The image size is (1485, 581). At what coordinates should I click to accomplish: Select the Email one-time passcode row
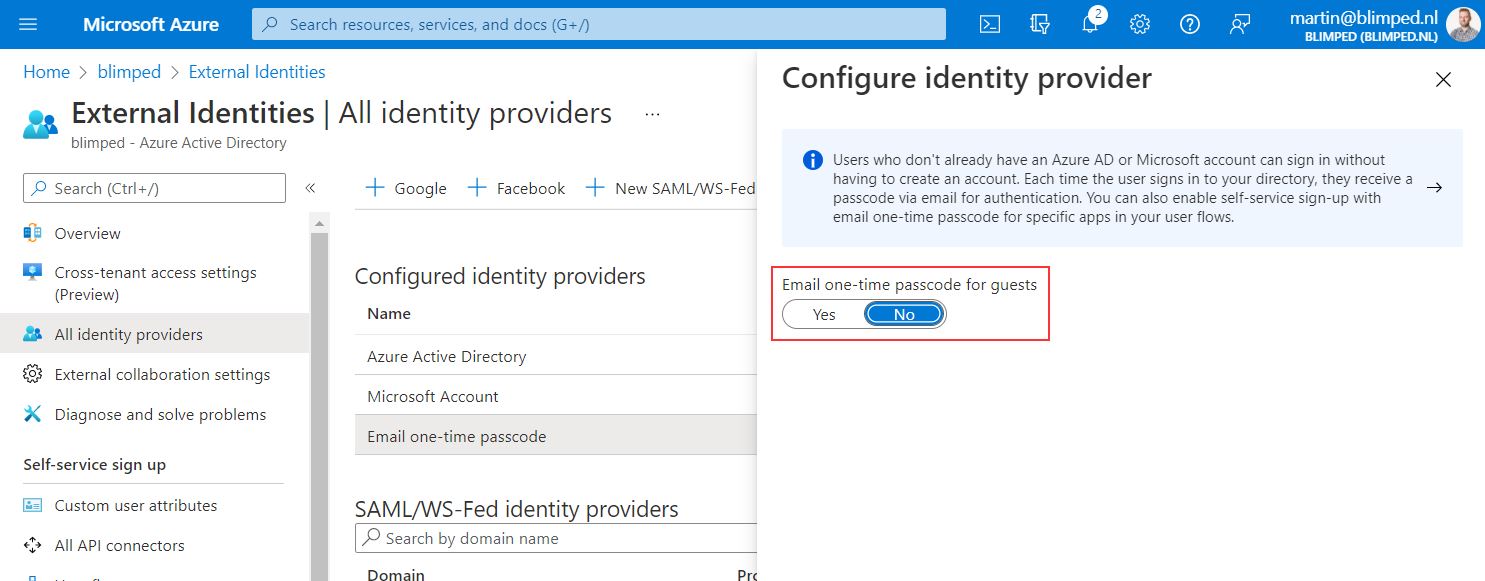(x=556, y=436)
